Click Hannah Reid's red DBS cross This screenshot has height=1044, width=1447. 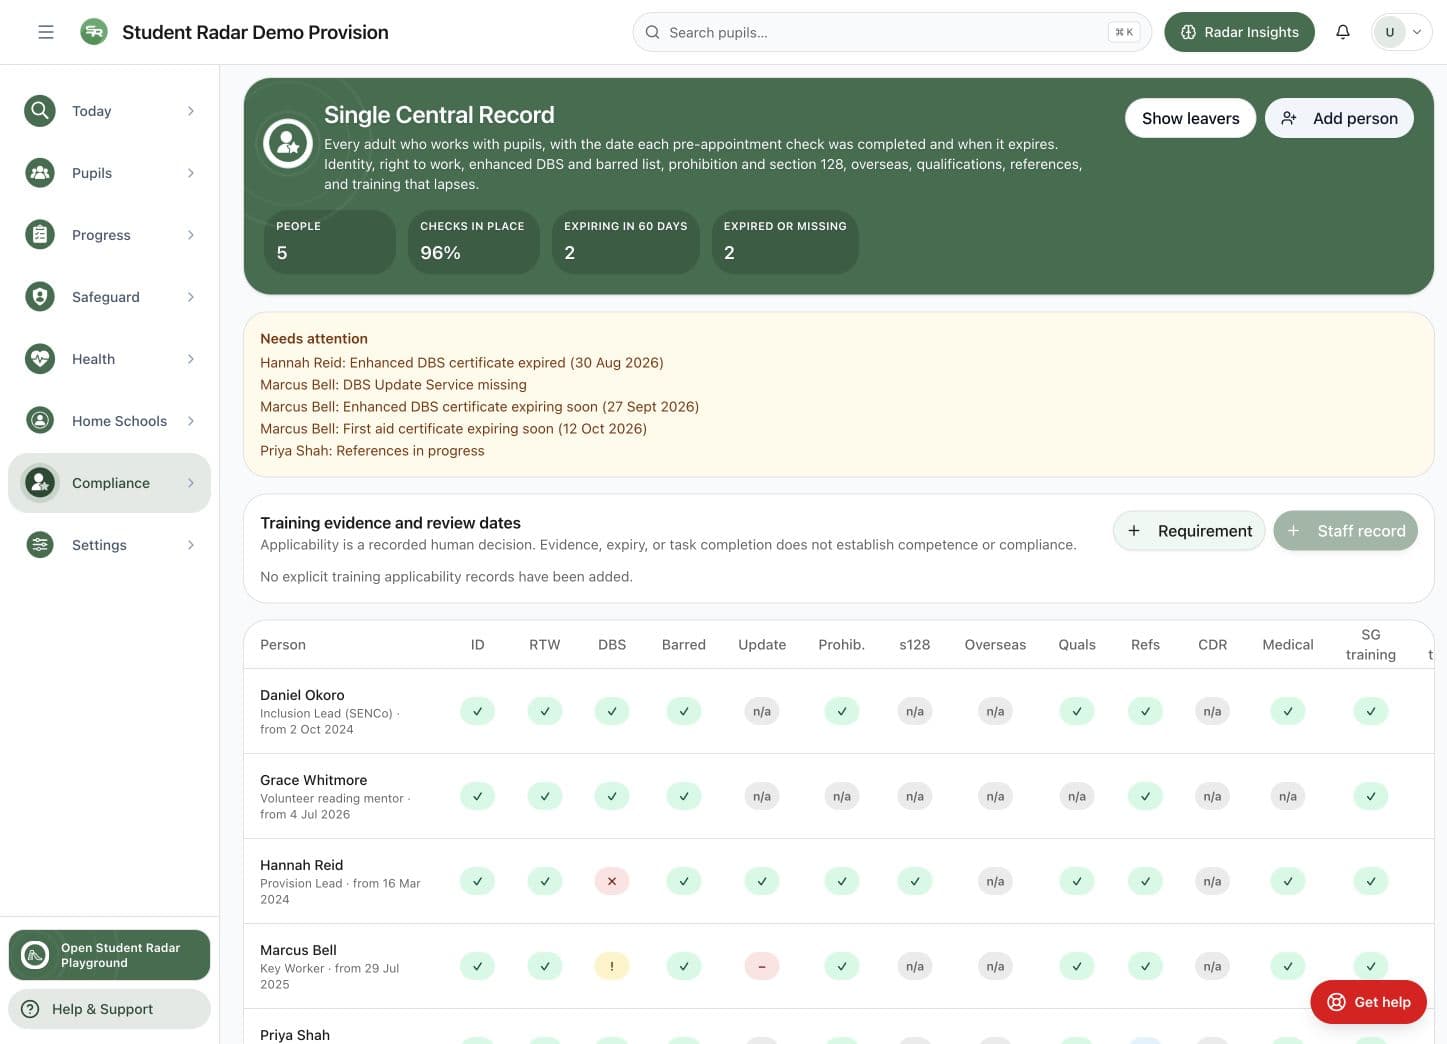pos(612,881)
